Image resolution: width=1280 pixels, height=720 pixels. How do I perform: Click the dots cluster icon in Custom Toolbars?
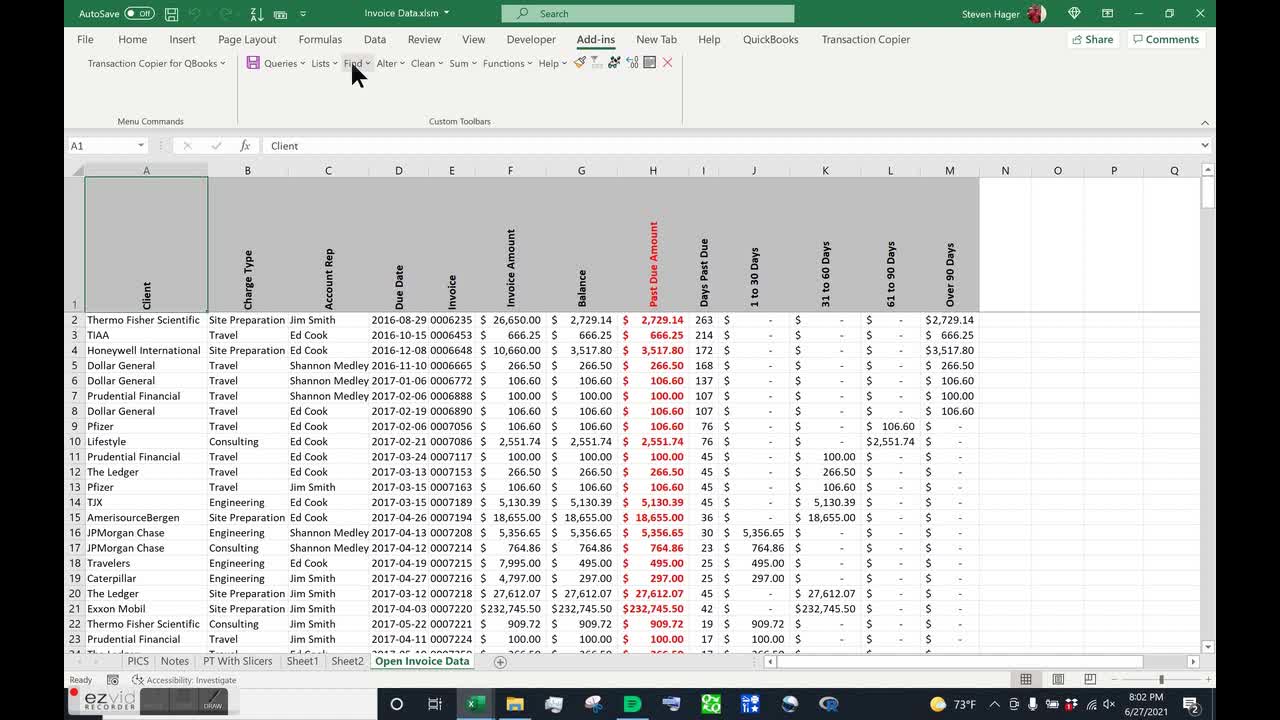coord(614,63)
